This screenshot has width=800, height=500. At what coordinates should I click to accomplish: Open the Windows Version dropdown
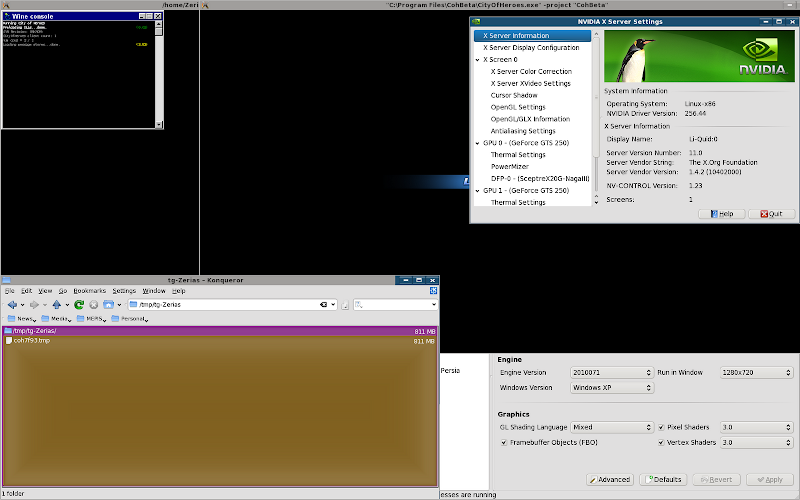[x=611, y=387]
